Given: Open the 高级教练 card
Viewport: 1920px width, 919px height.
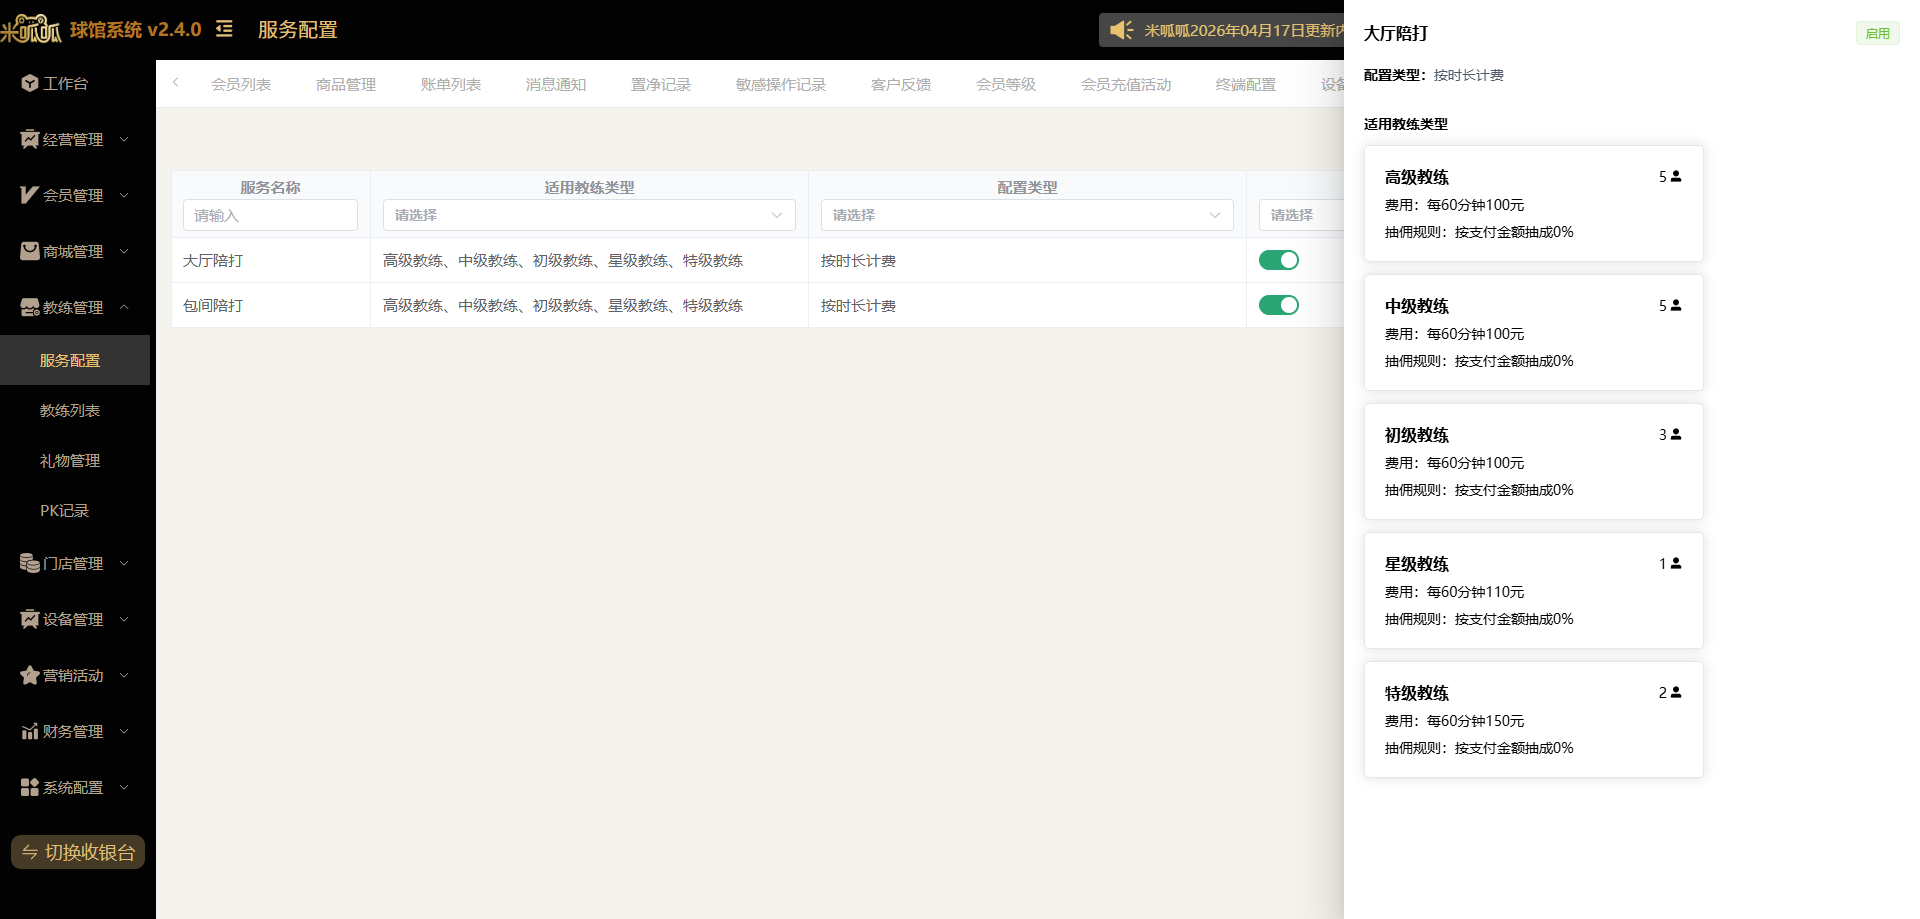Looking at the screenshot, I should click(1533, 203).
